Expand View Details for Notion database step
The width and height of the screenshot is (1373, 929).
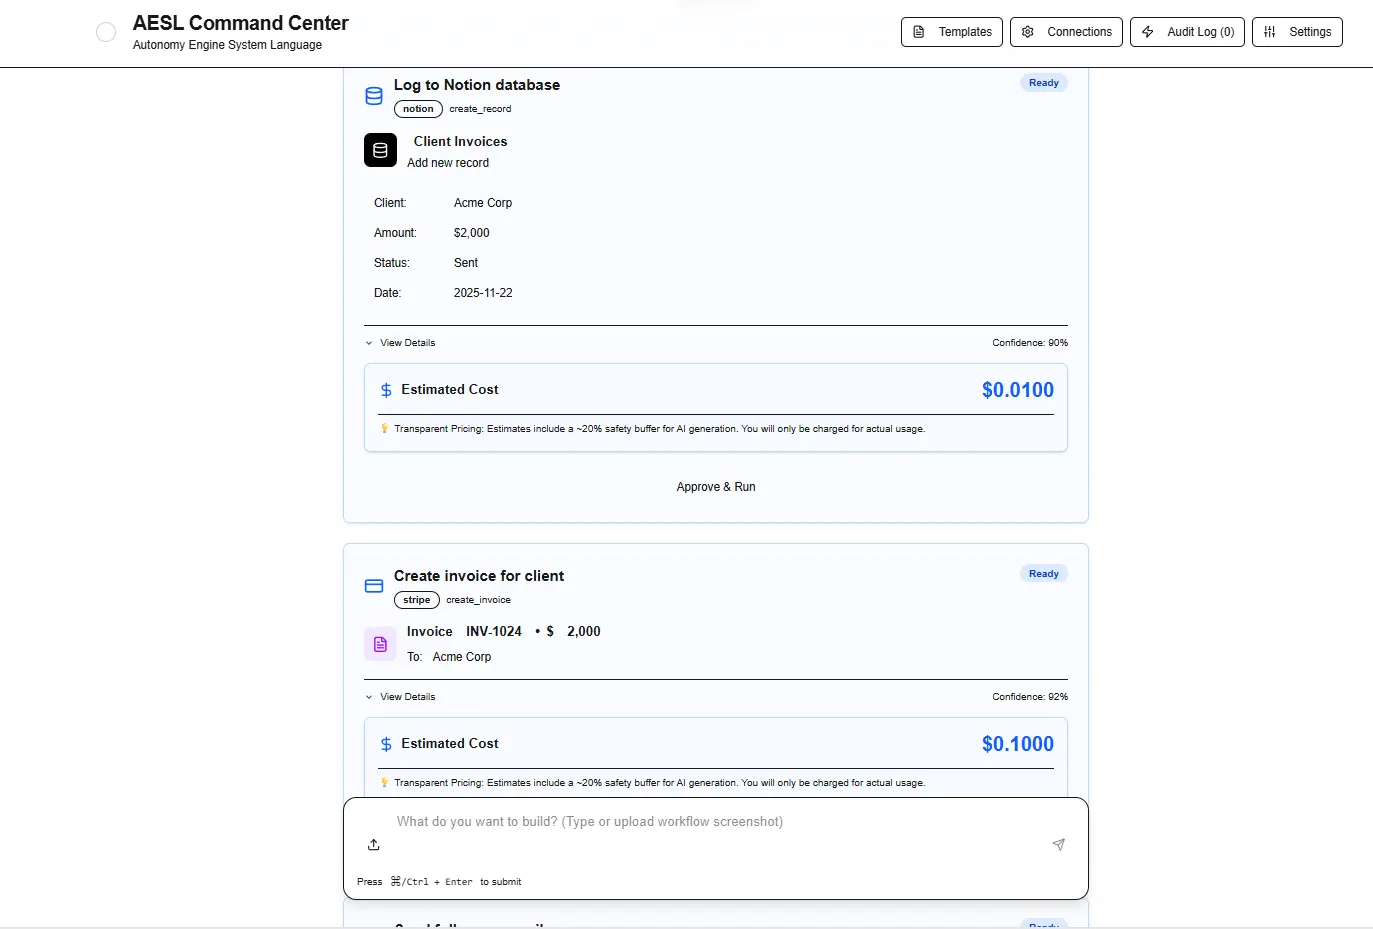[x=401, y=343]
